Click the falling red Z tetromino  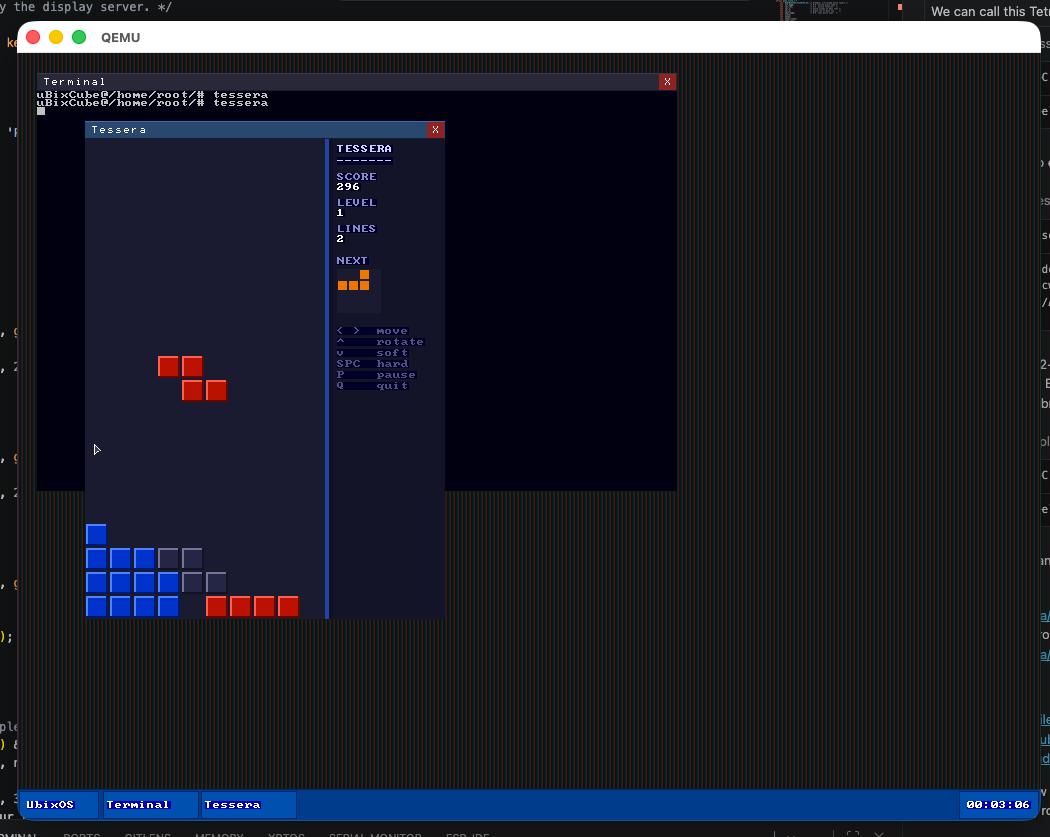(x=192, y=378)
